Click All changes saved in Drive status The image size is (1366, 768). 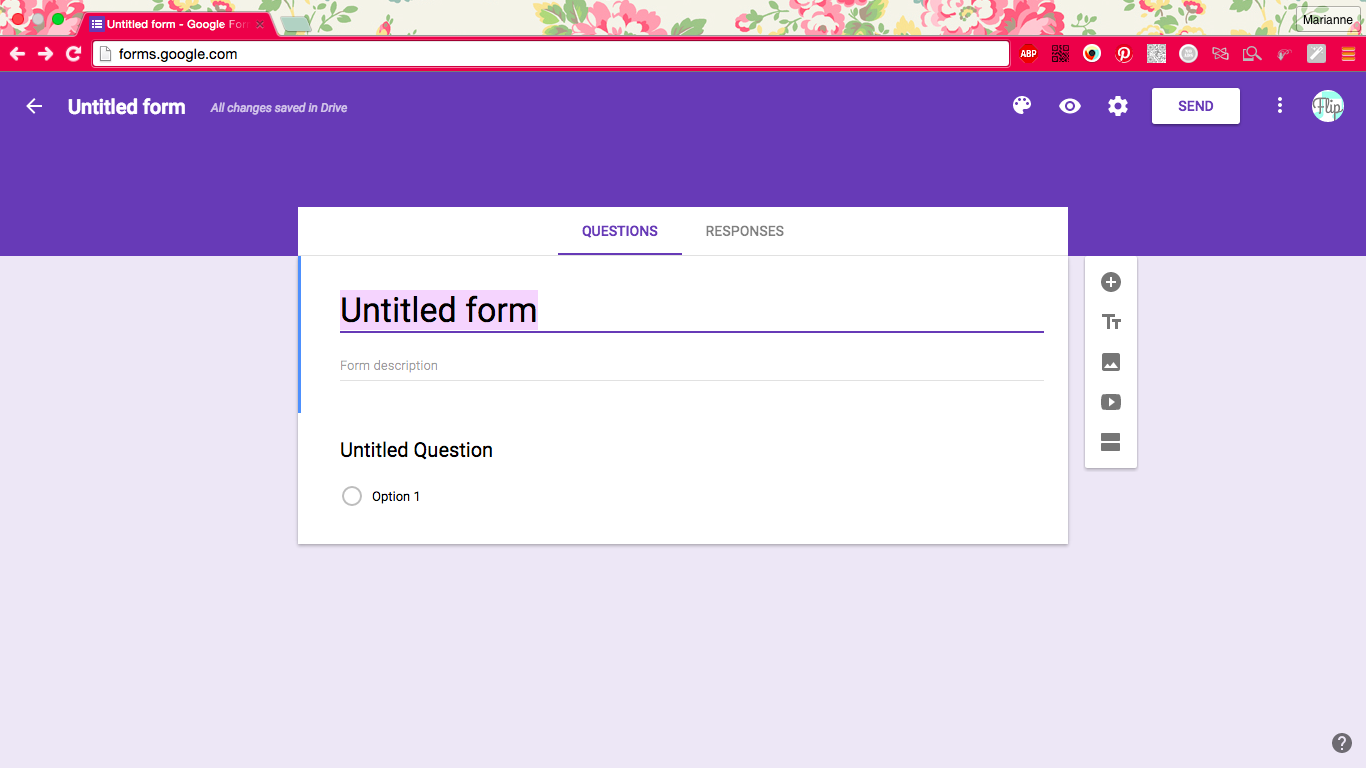point(279,108)
